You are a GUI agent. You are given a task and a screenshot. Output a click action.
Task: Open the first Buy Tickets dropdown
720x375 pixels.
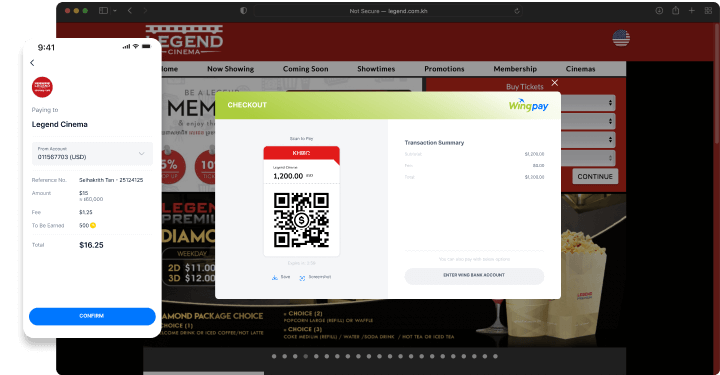[x=588, y=103]
